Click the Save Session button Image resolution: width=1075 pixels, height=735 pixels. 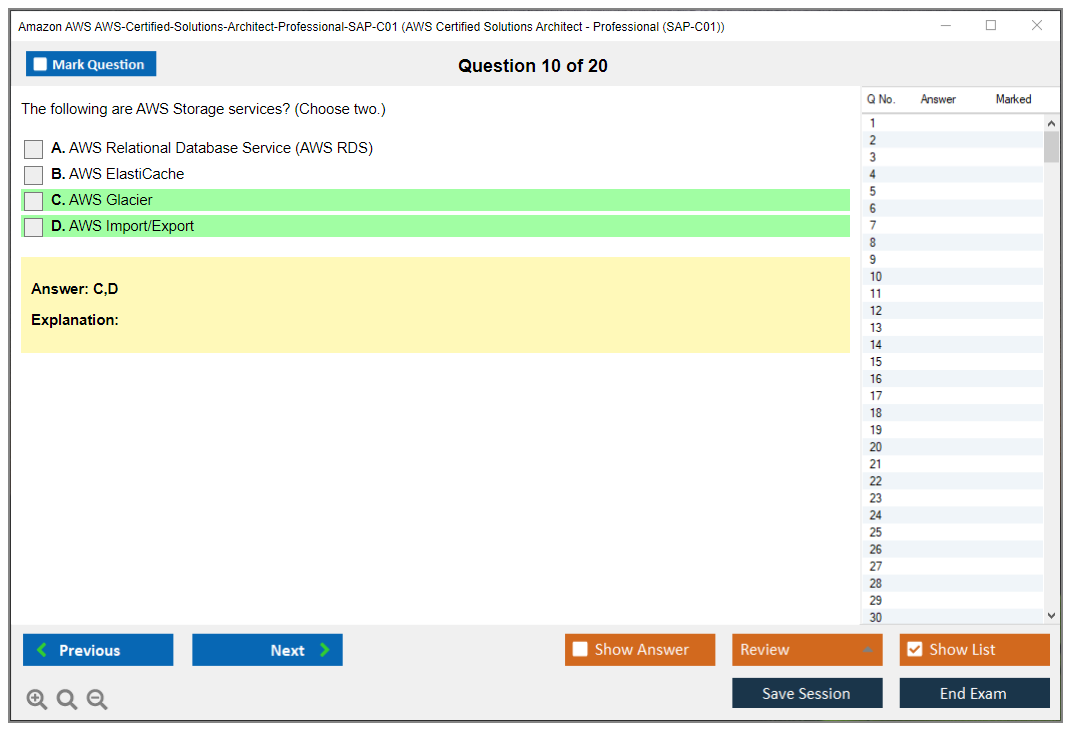coord(807,694)
